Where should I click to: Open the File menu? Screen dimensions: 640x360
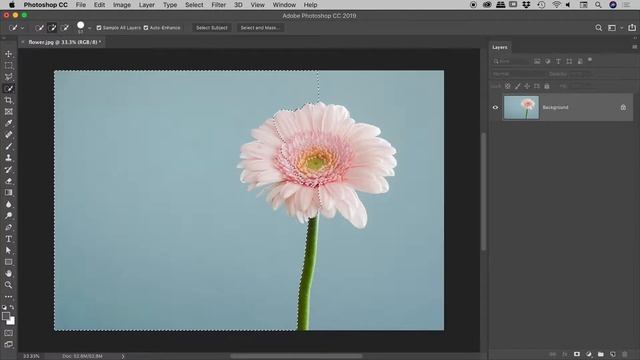tap(81, 5)
